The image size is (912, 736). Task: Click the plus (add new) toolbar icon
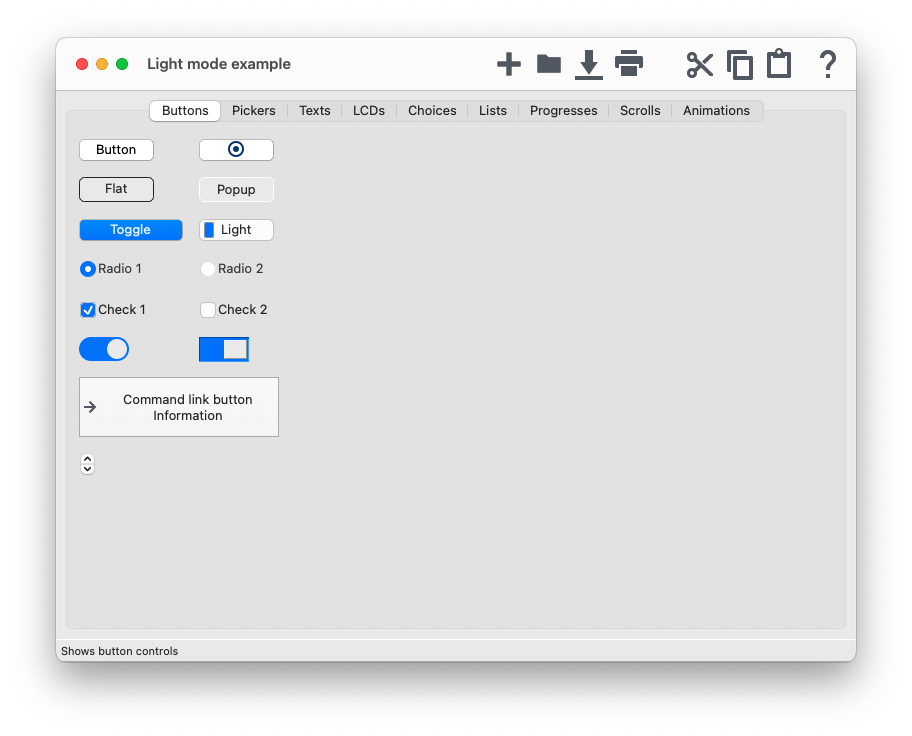(x=509, y=65)
